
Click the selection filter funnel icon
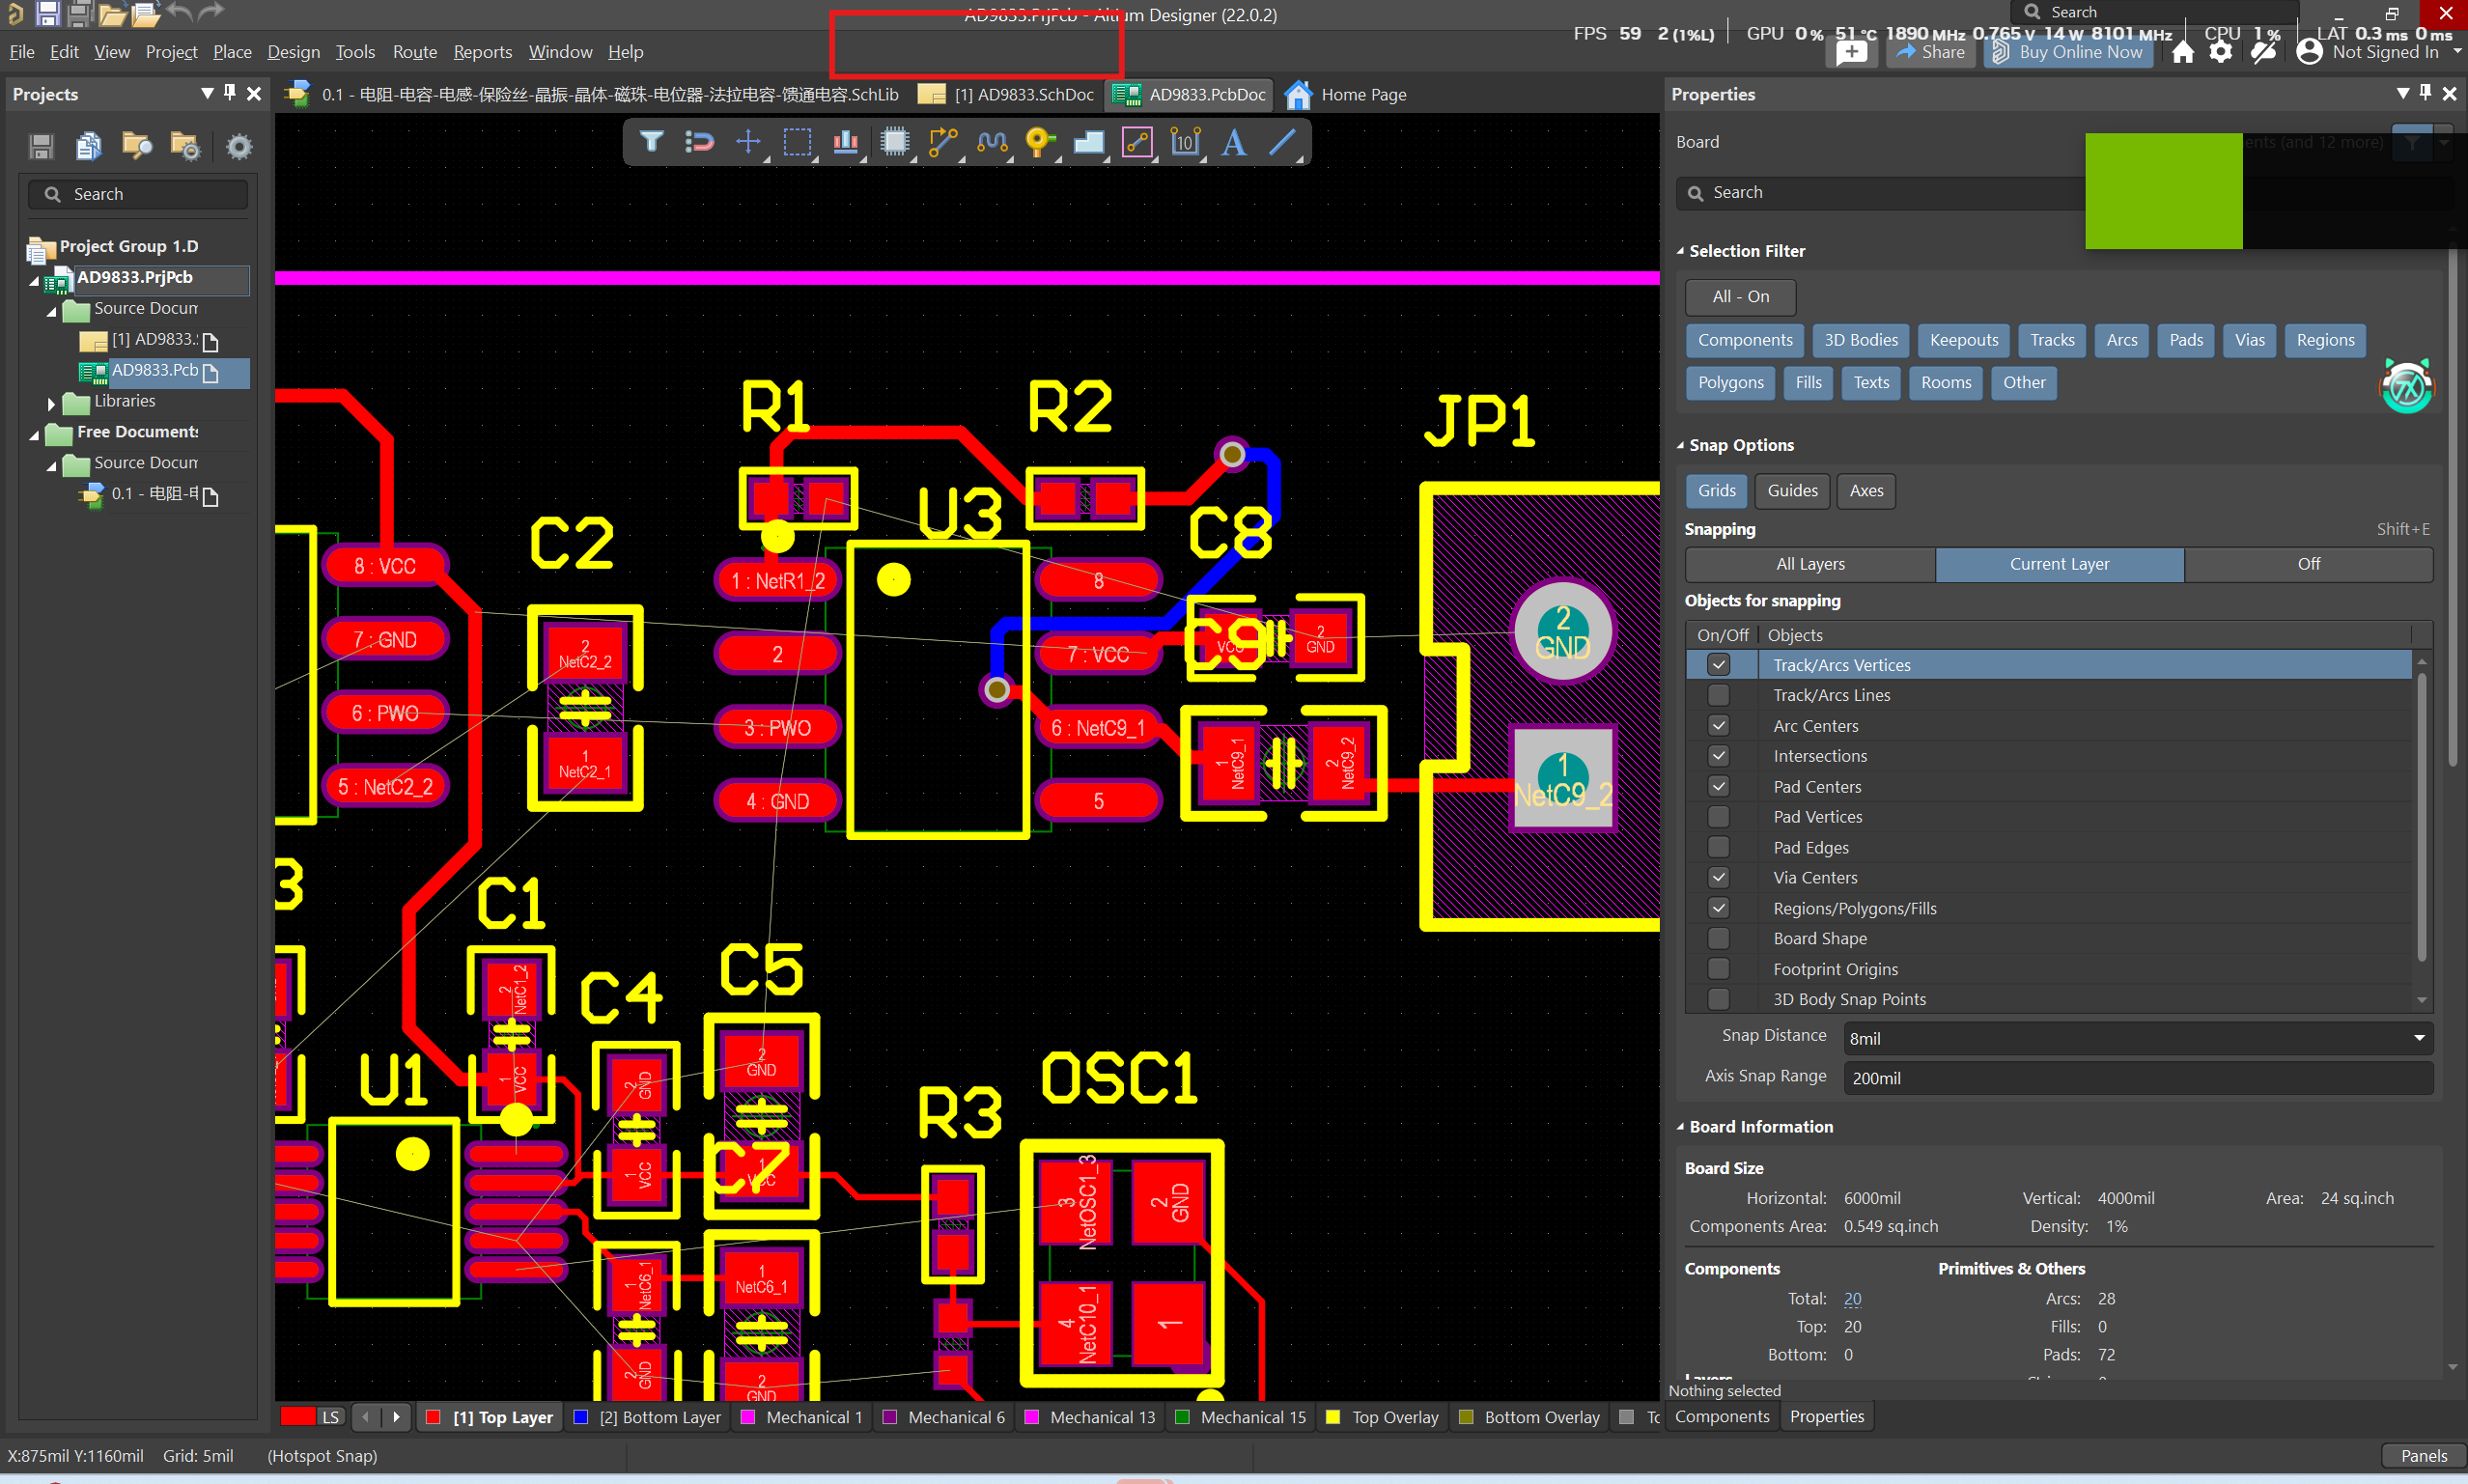(x=651, y=142)
